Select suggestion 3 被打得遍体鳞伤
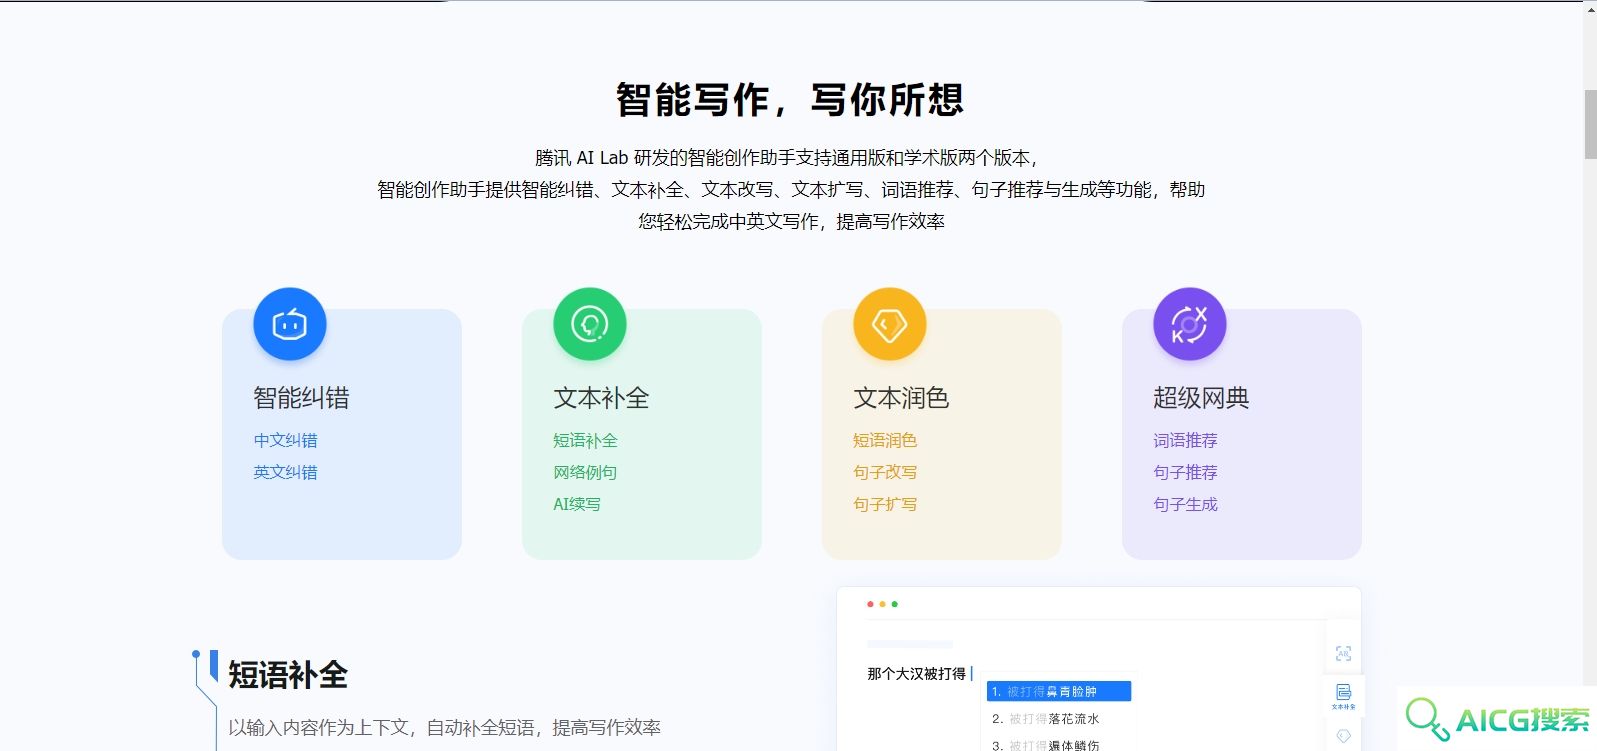This screenshot has width=1597, height=751. tap(1045, 744)
